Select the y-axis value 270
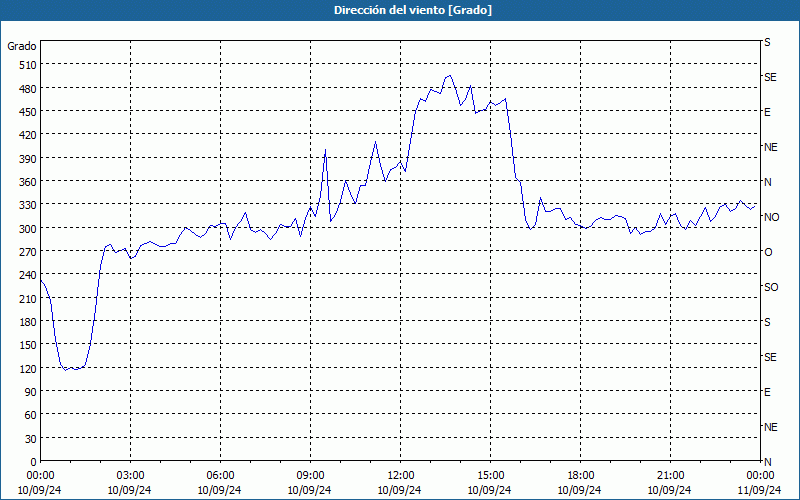Viewport: 800px width, 500px height. (29, 252)
